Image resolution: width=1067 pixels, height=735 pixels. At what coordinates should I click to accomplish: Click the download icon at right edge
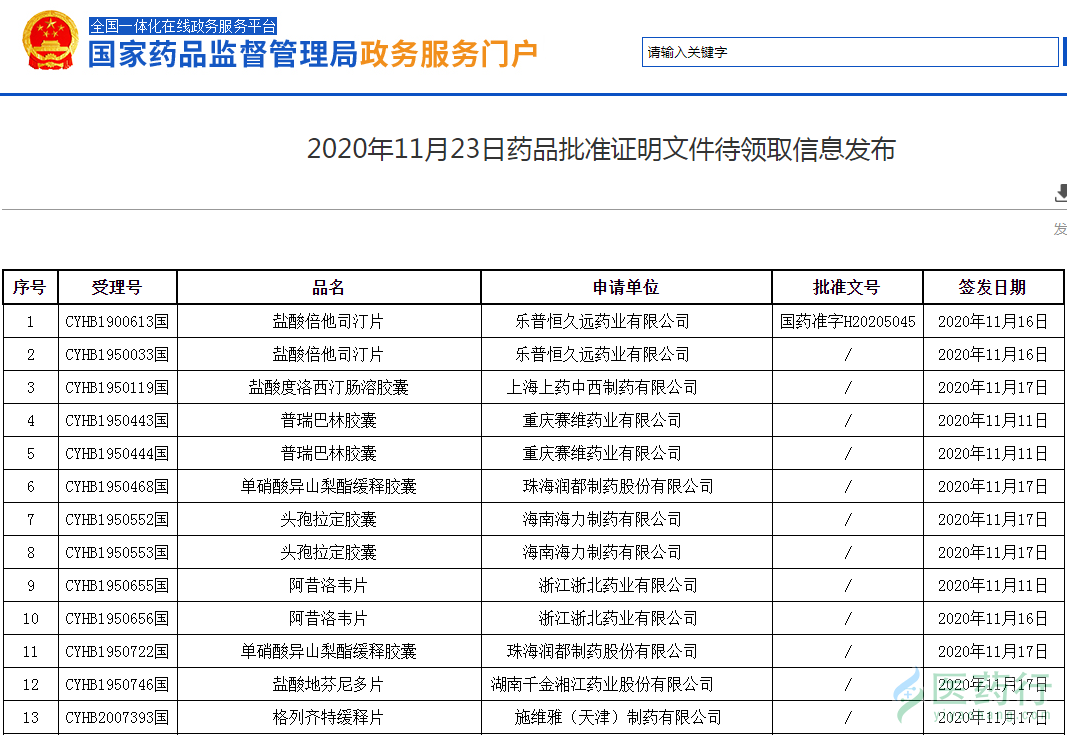[x=1061, y=193]
